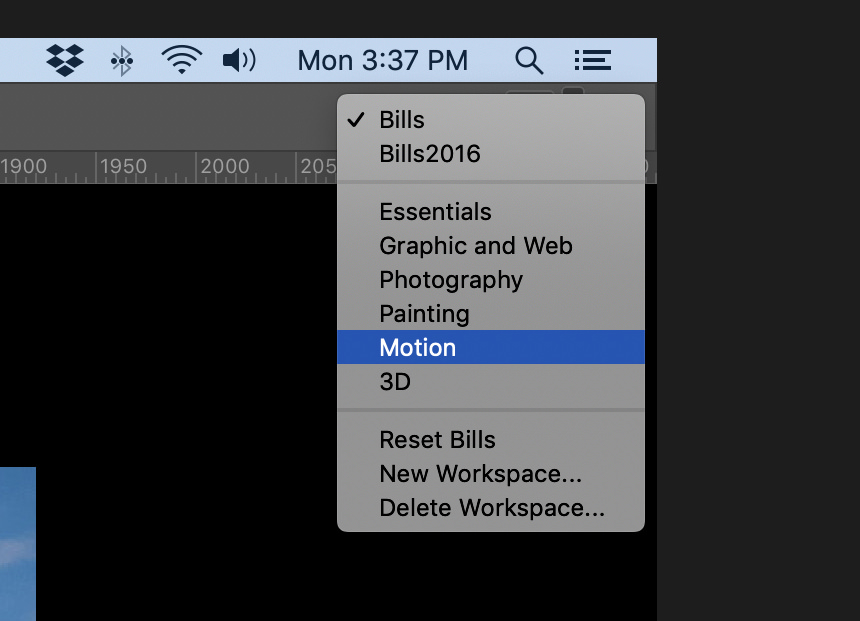Select Graphic and Web workspace
This screenshot has height=621, width=860.
[x=491, y=246]
